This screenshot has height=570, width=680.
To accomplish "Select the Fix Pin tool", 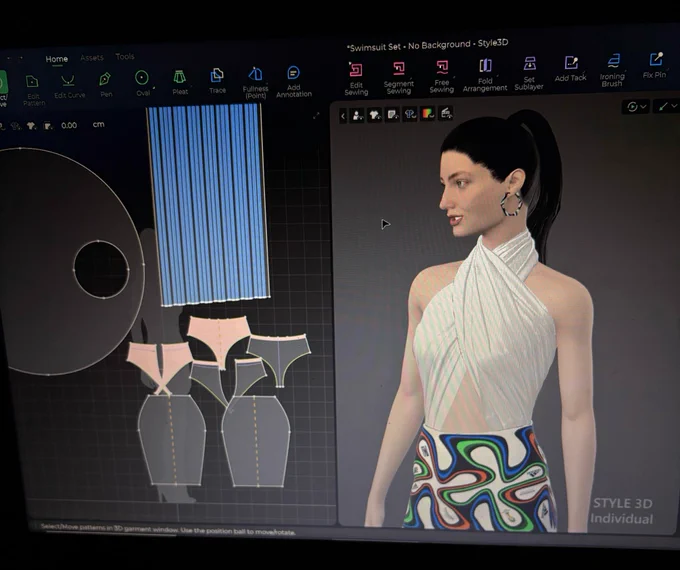I will (654, 66).
